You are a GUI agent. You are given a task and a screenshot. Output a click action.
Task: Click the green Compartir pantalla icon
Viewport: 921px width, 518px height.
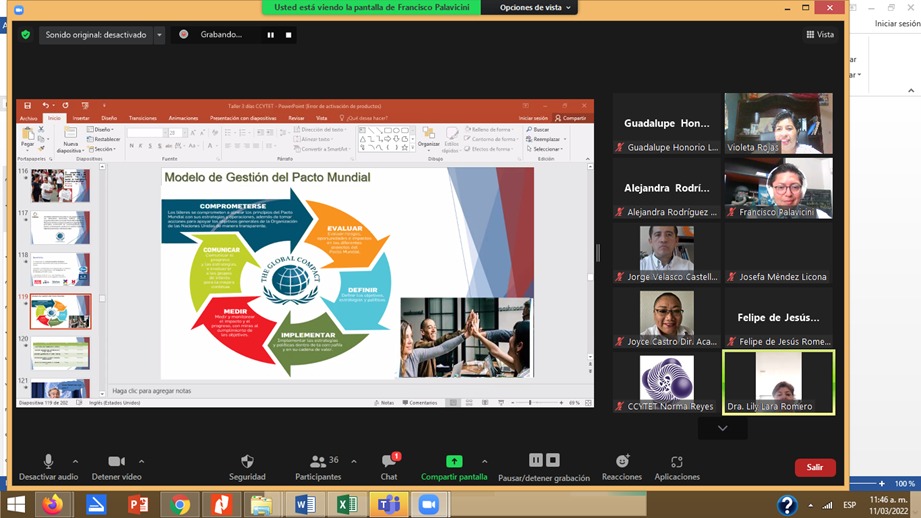[454, 461]
